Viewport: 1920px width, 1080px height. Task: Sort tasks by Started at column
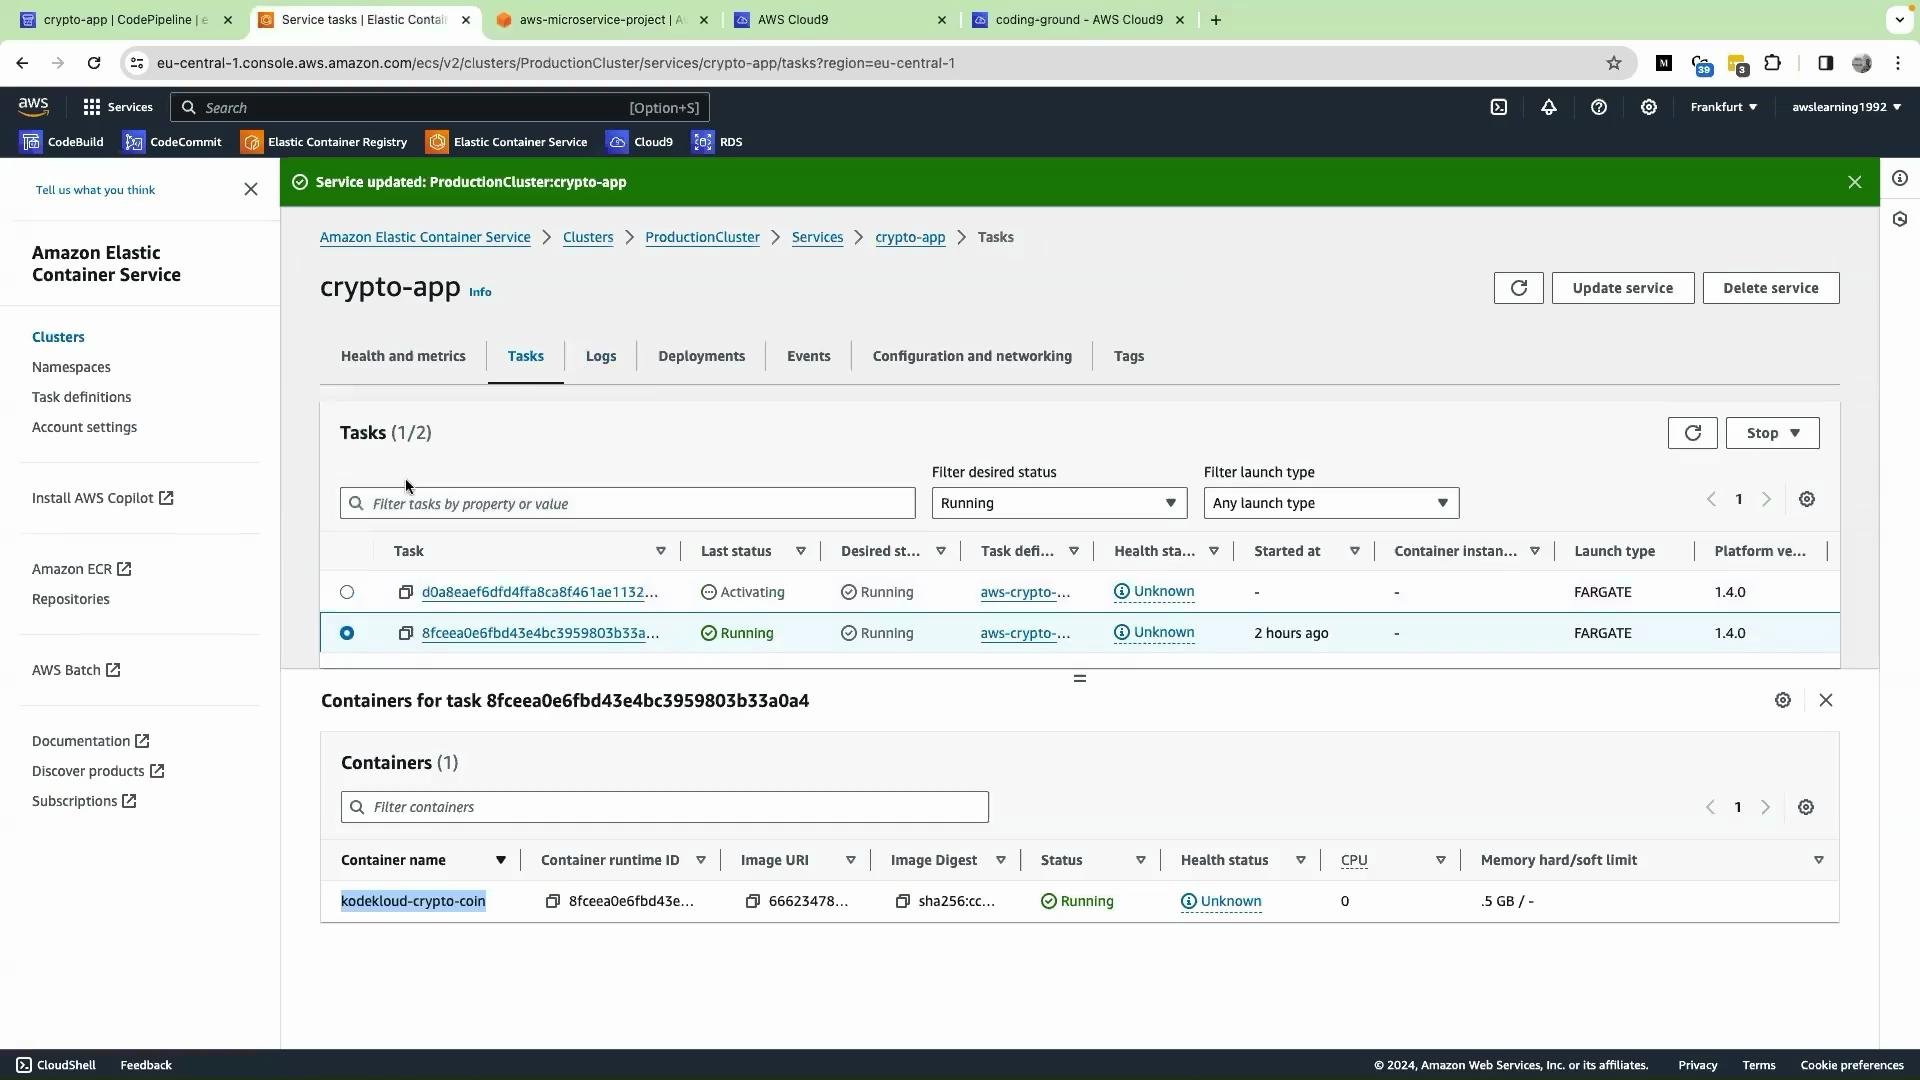point(1354,551)
